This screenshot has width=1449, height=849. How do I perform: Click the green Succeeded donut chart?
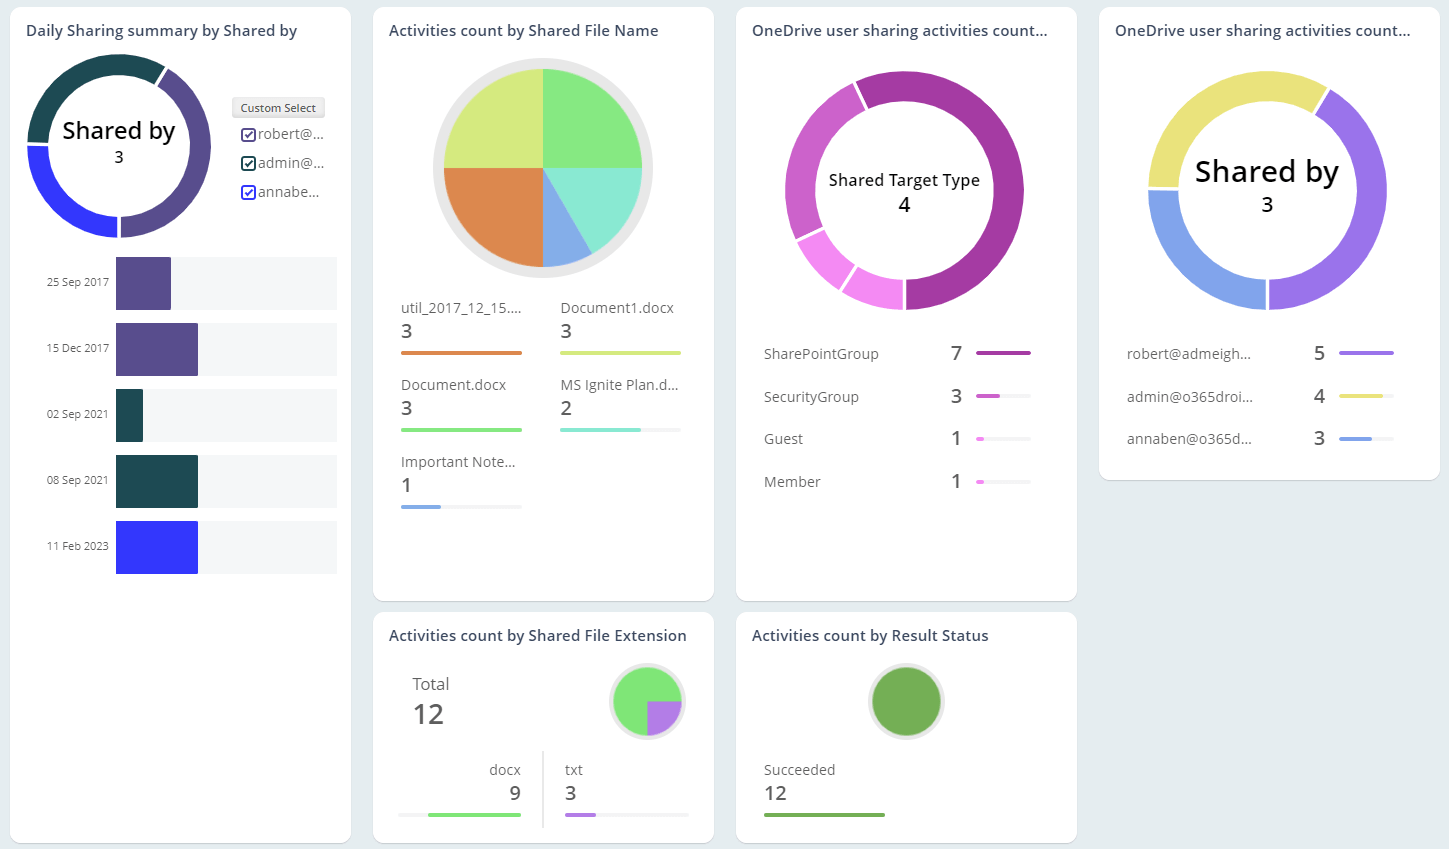point(906,701)
